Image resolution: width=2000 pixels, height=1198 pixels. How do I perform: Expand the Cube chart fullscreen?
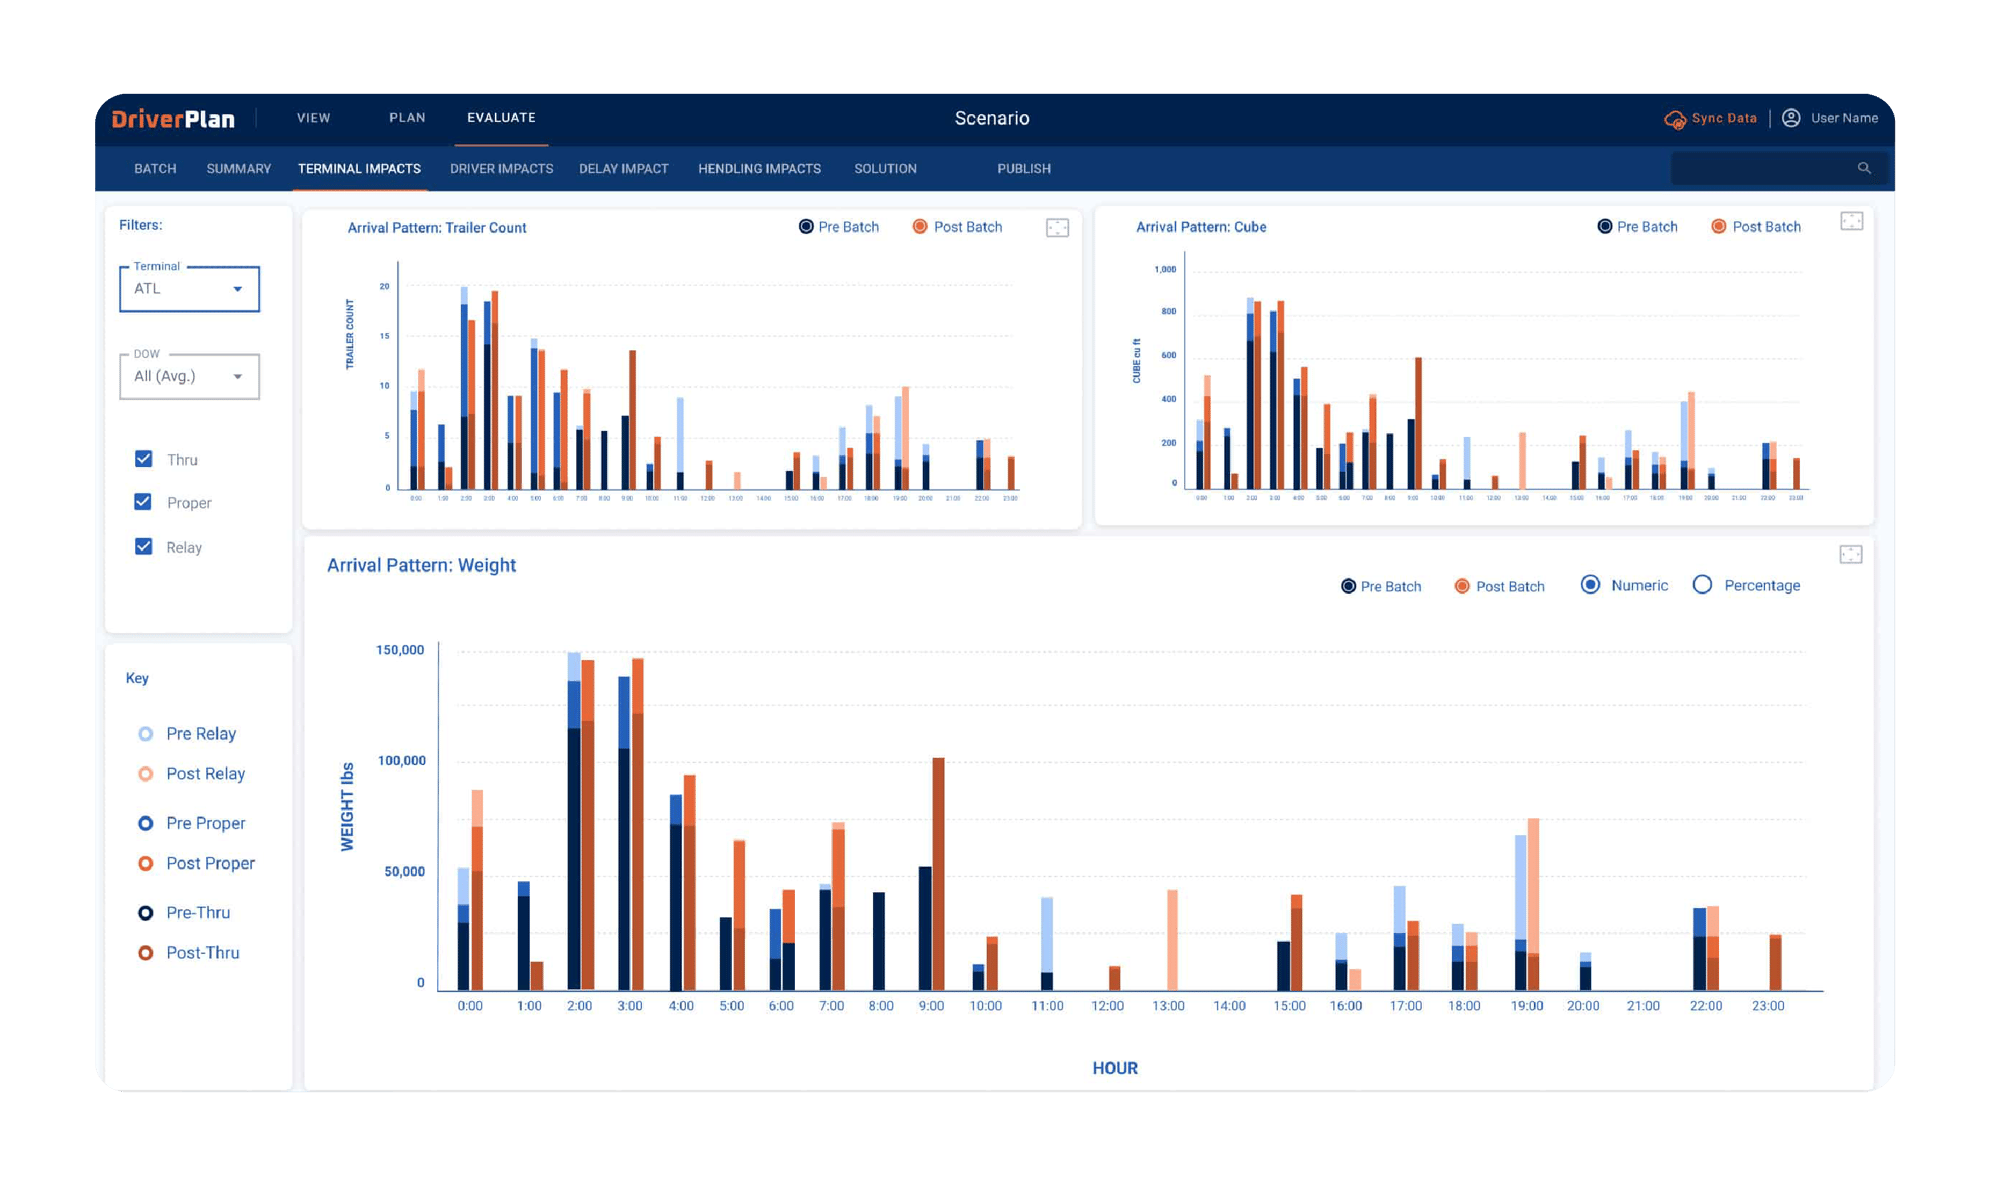(x=1851, y=221)
